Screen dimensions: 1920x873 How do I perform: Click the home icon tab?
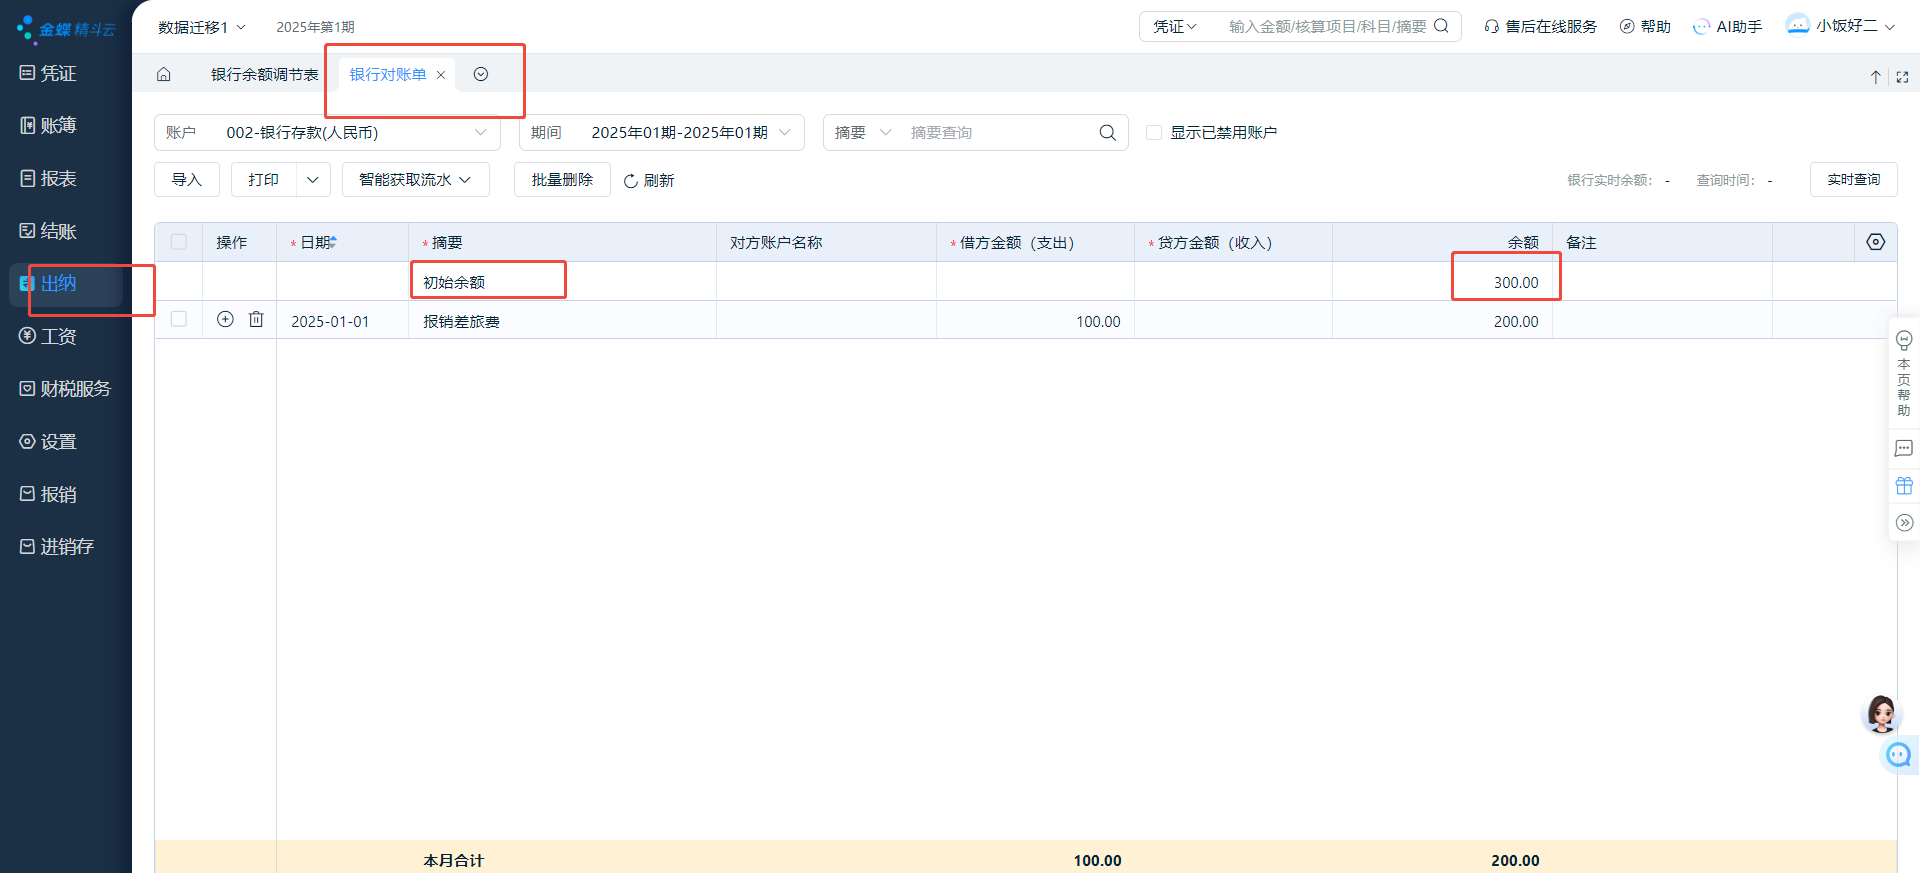point(164,75)
